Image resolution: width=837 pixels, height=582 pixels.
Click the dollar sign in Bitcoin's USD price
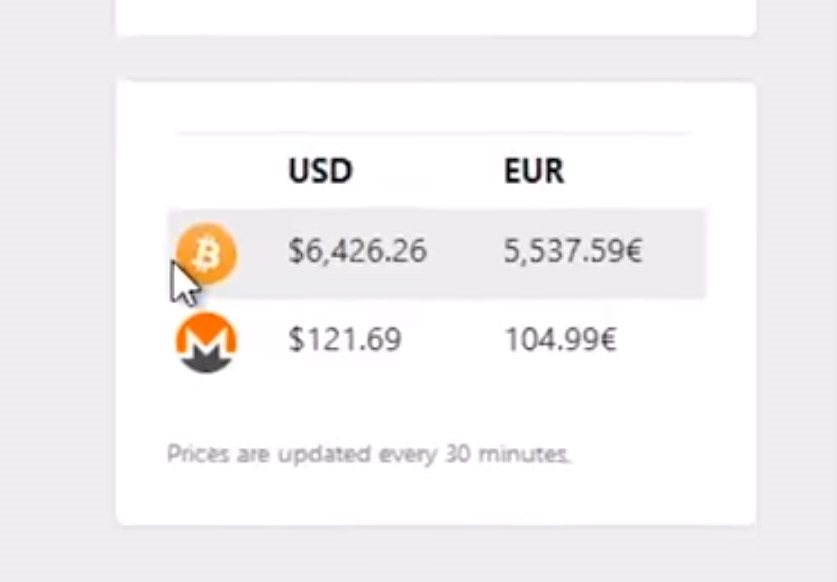[x=296, y=252]
